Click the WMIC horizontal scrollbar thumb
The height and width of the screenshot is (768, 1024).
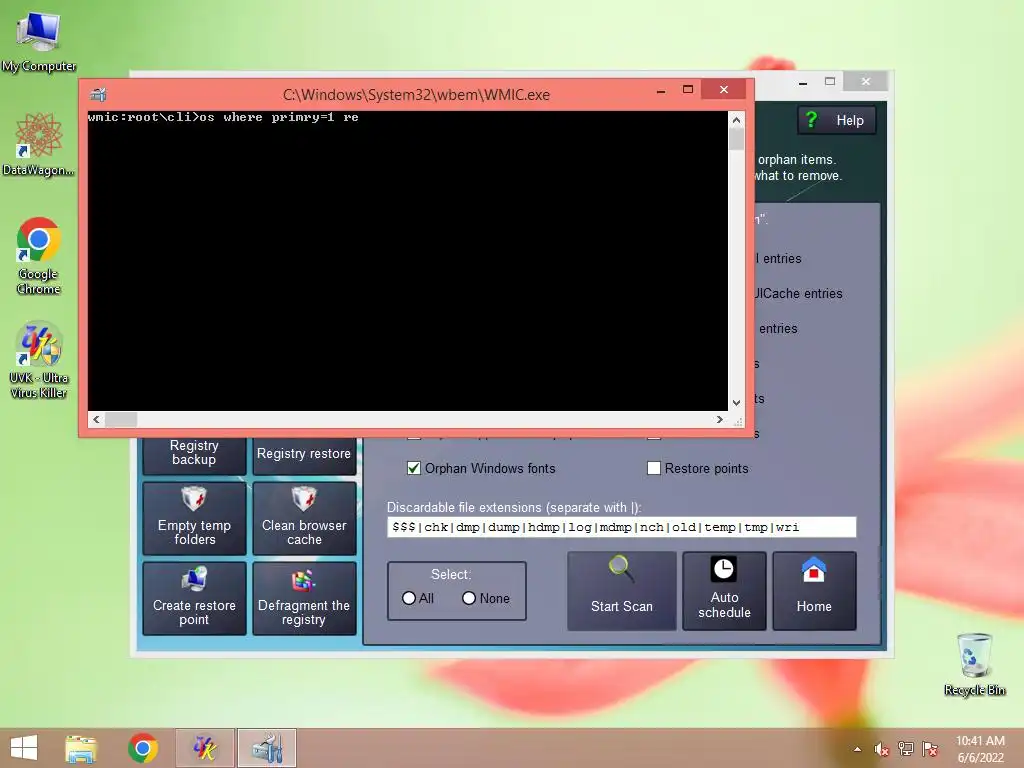(x=121, y=419)
